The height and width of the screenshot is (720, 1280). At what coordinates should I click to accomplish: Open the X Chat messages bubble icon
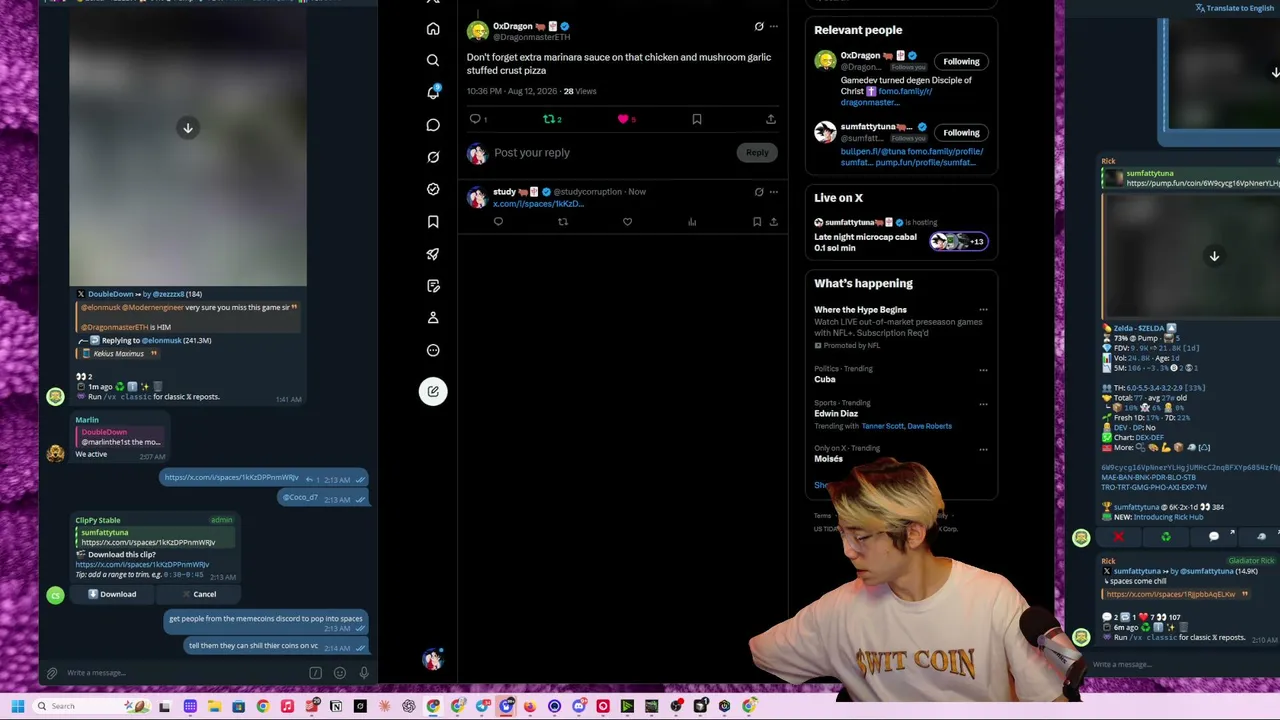coord(433,125)
